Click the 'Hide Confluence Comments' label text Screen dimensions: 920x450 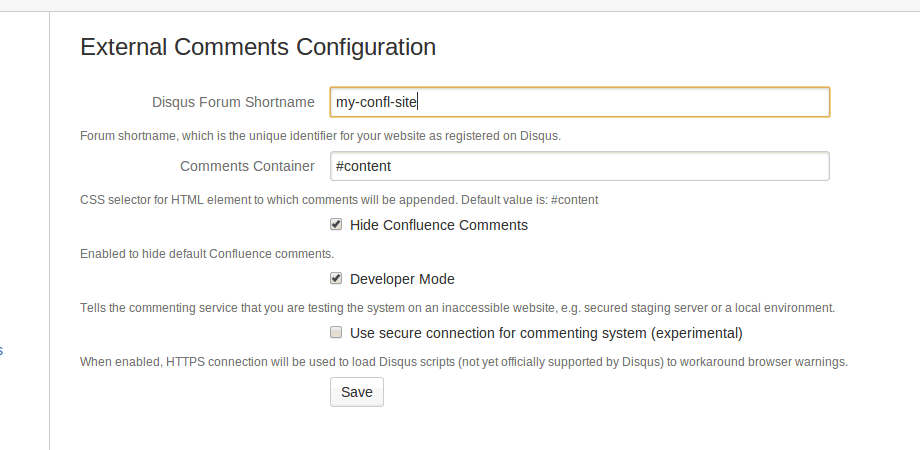(x=438, y=225)
